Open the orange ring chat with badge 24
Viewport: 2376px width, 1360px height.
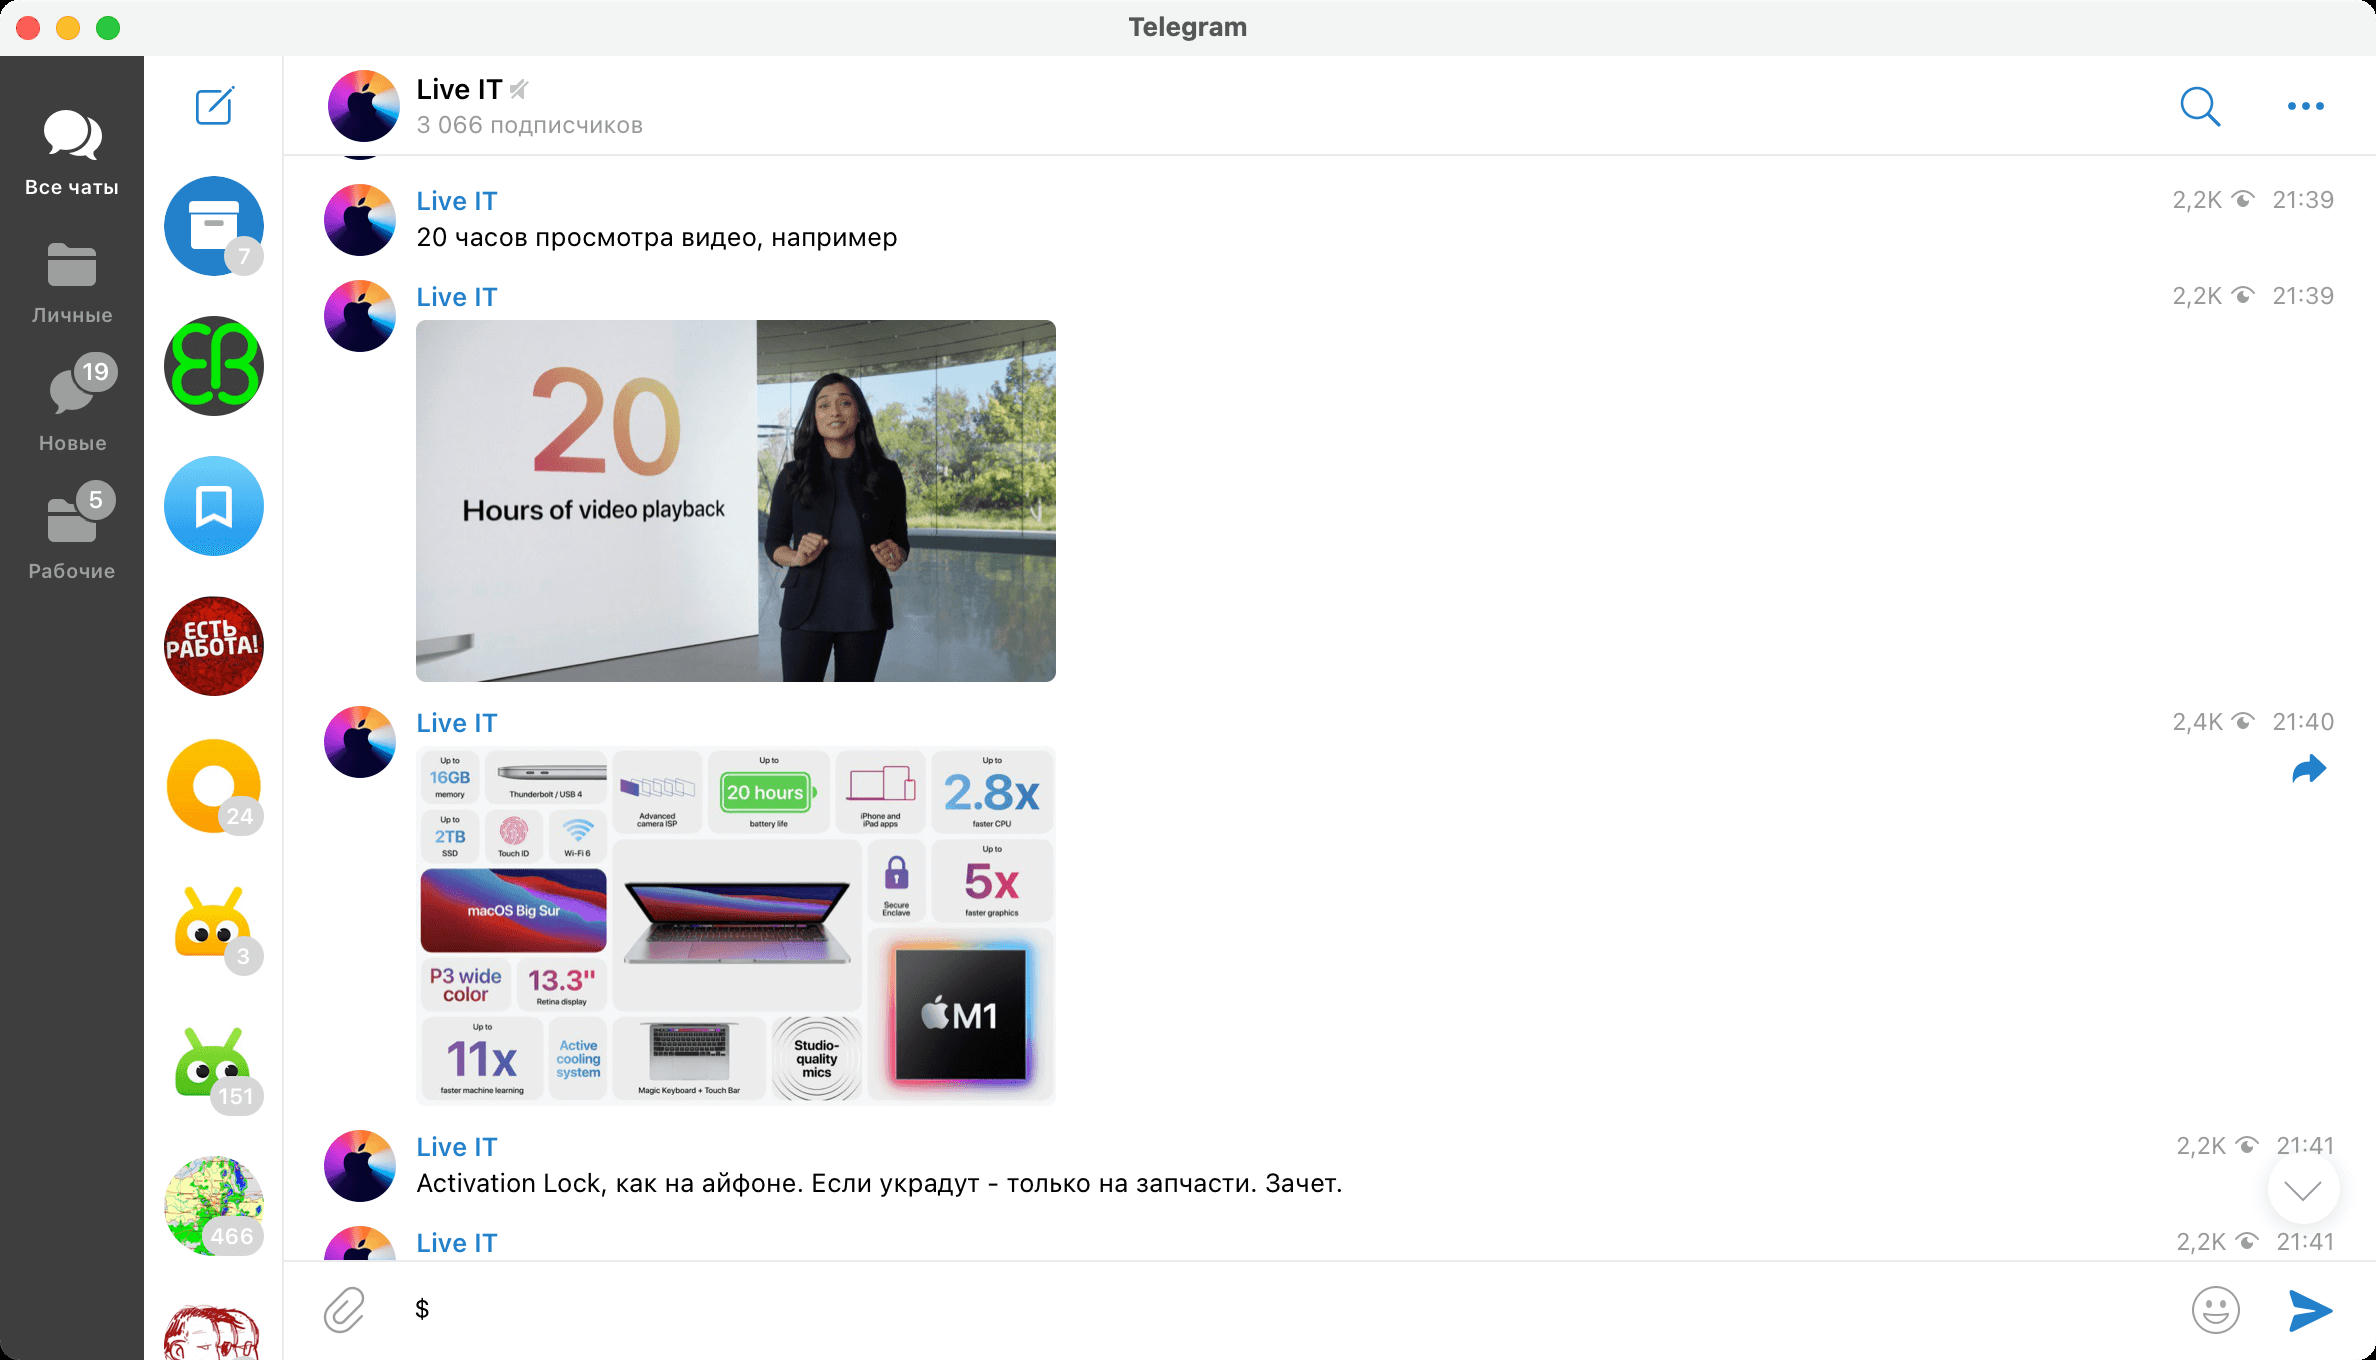click(214, 786)
